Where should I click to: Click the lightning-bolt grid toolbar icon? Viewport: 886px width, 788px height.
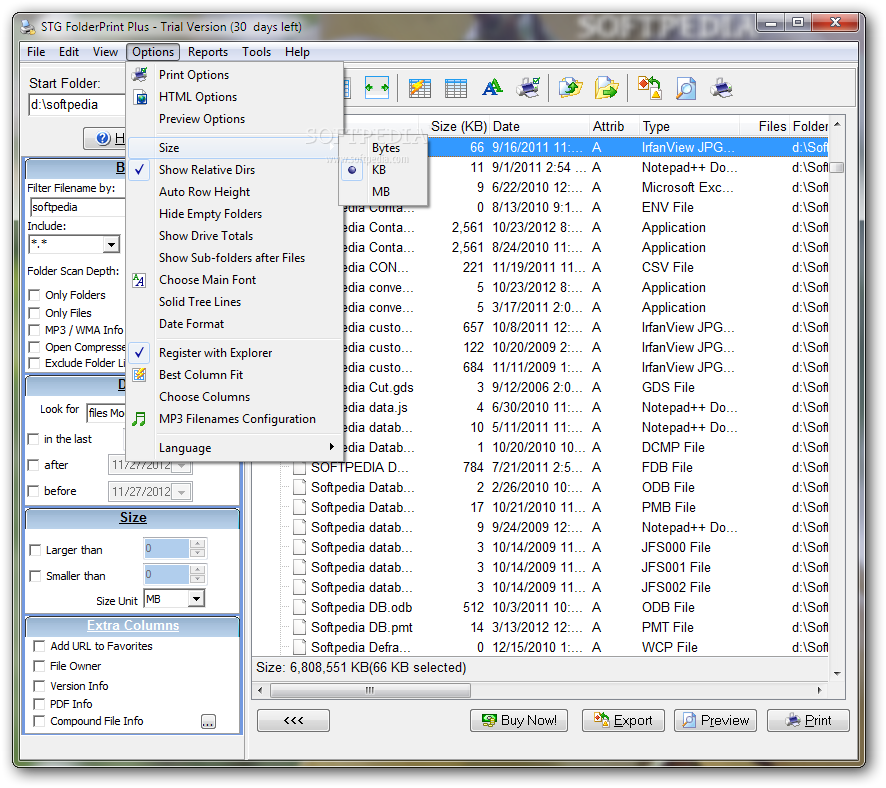(420, 88)
